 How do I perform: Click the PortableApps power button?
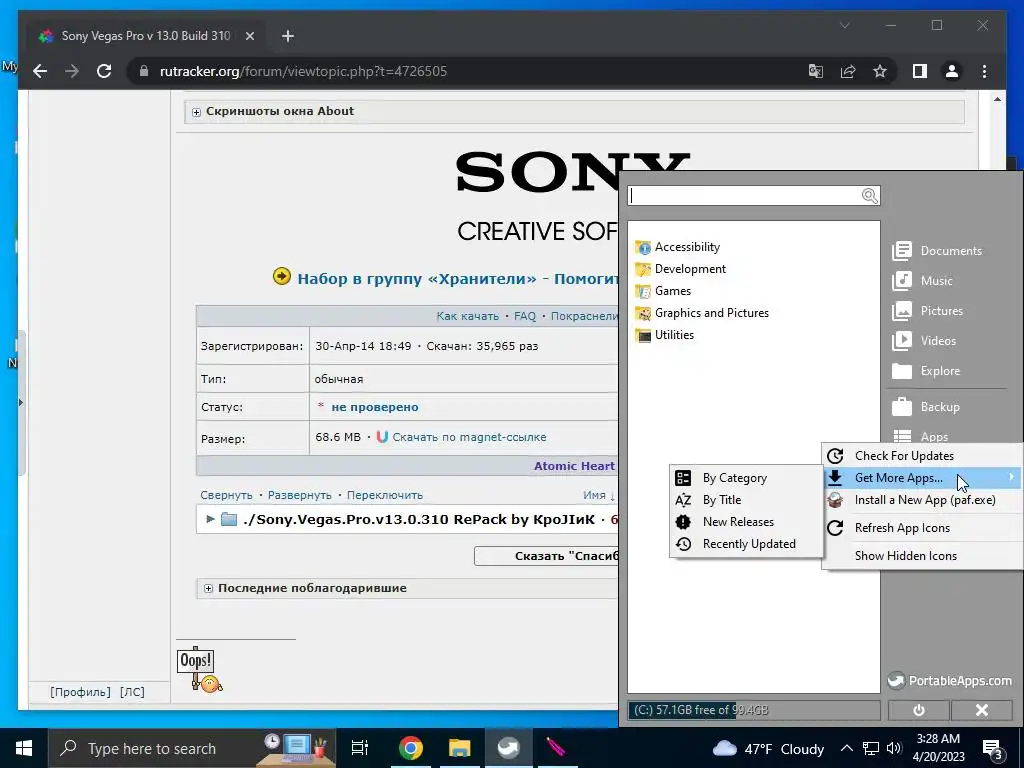coord(918,711)
